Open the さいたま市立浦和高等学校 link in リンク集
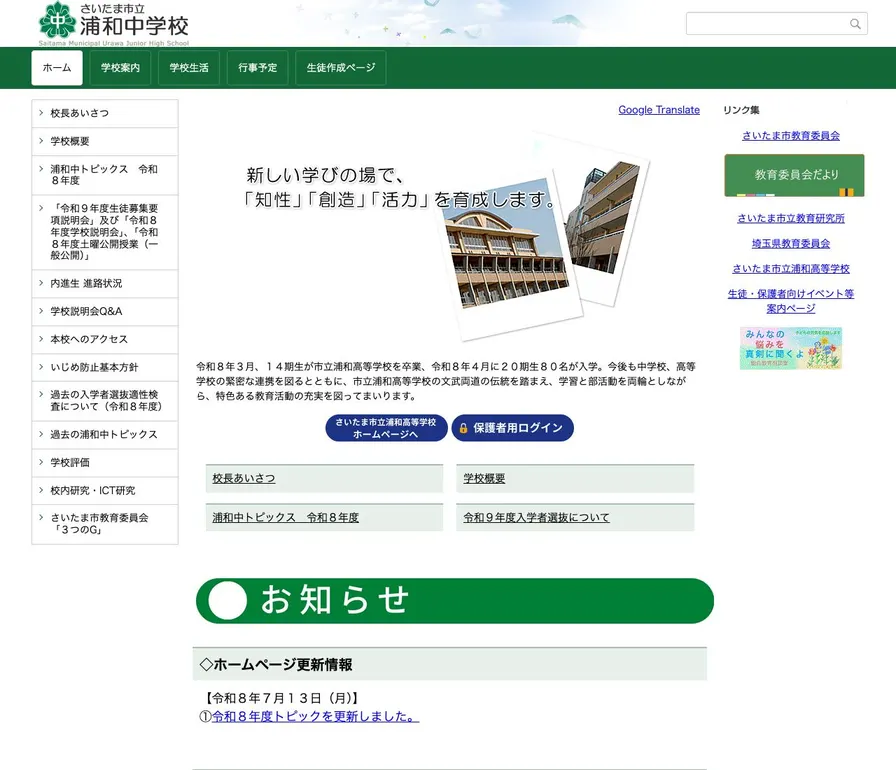Image resolution: width=896 pixels, height=770 pixels. pyautogui.click(x=791, y=269)
